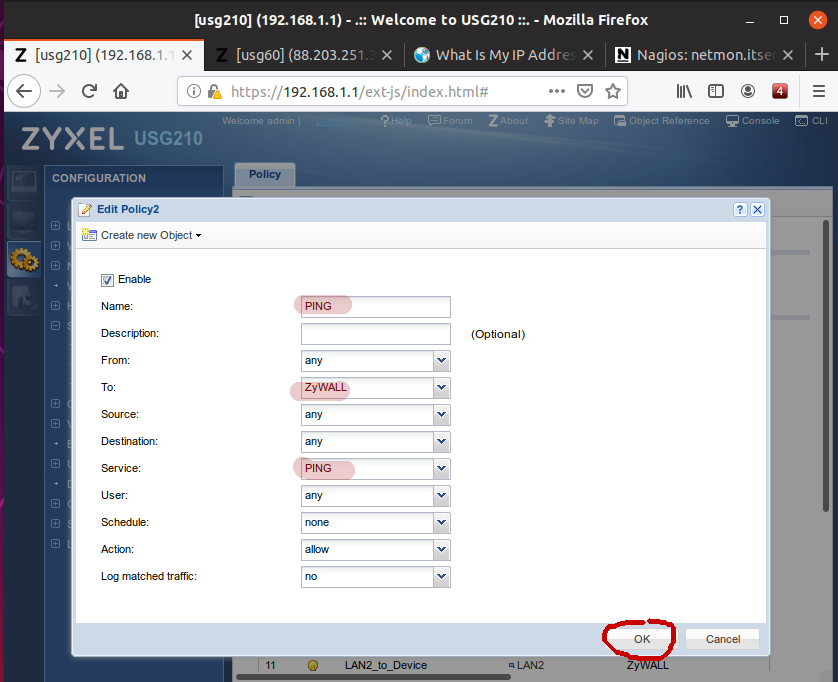Viewport: 838px width, 682px height.
Task: Close the Nagios netmon tab
Action: tap(788, 55)
